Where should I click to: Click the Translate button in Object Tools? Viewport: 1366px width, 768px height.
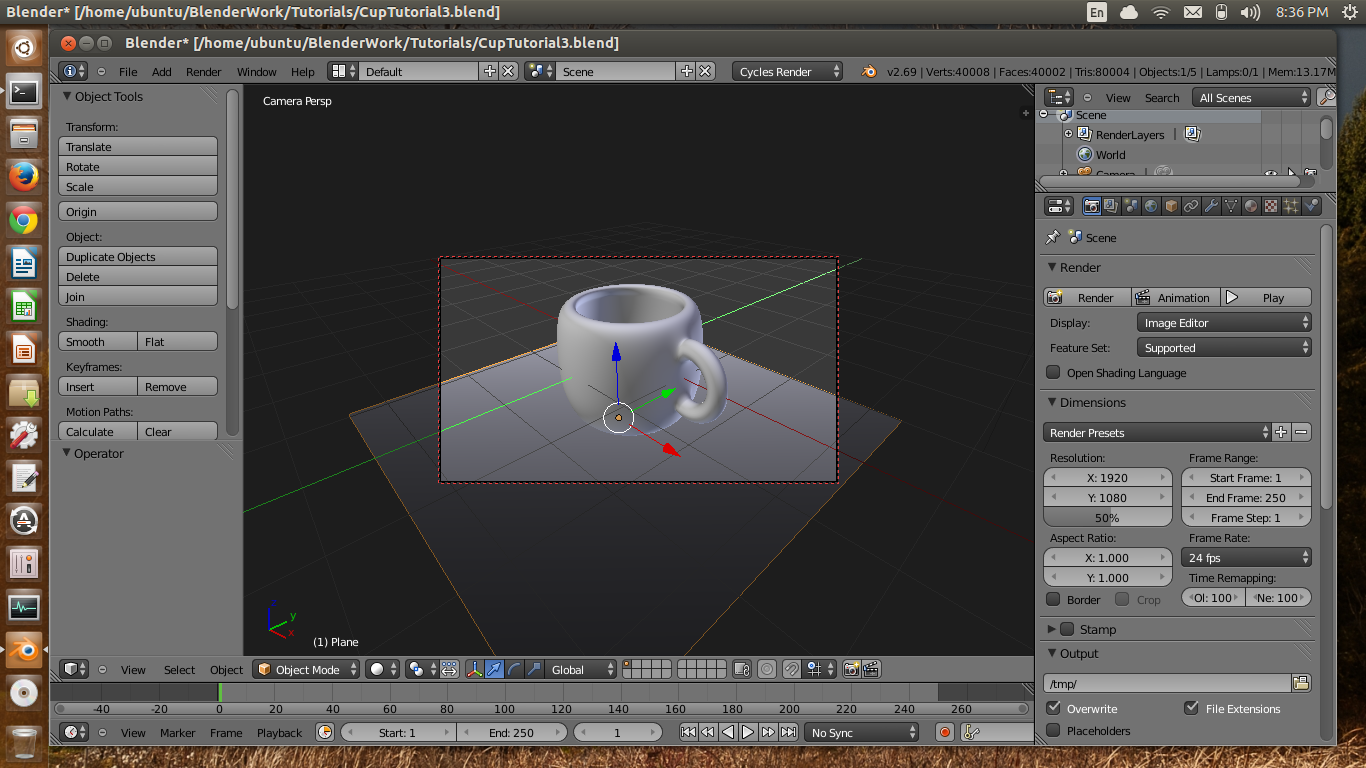click(x=138, y=146)
